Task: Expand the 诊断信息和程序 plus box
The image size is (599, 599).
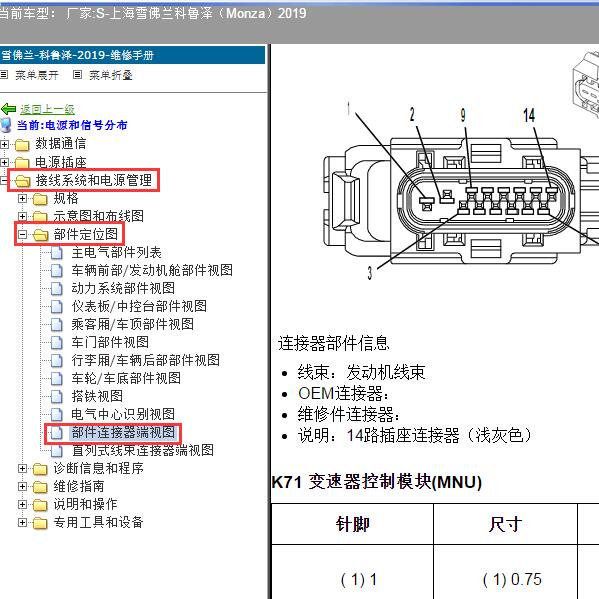Action: pyautogui.click(x=23, y=468)
